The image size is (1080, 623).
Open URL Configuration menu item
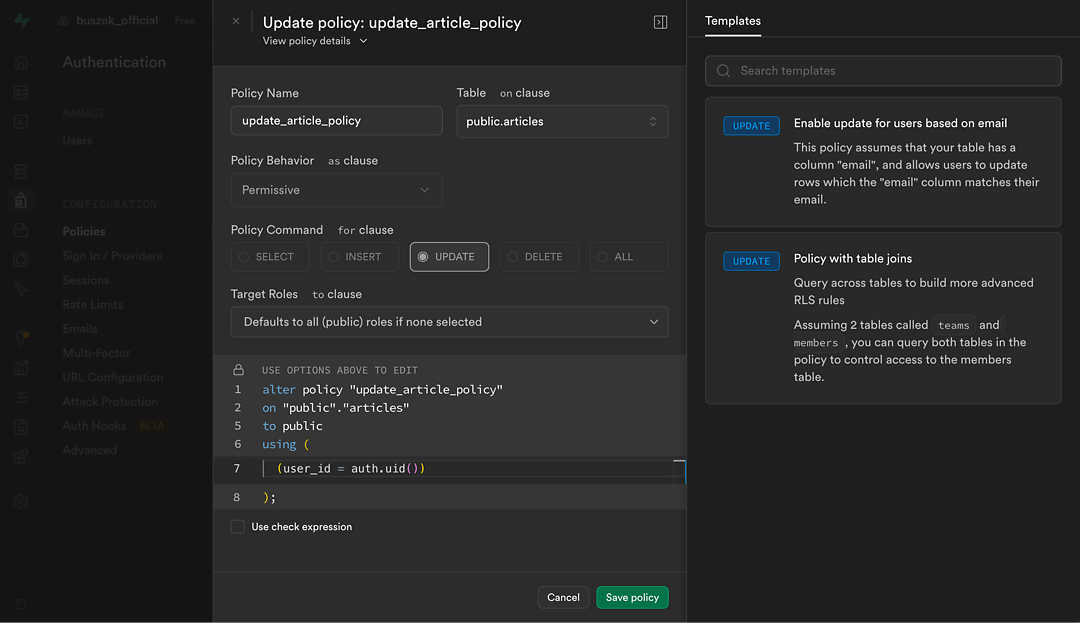click(x=113, y=377)
